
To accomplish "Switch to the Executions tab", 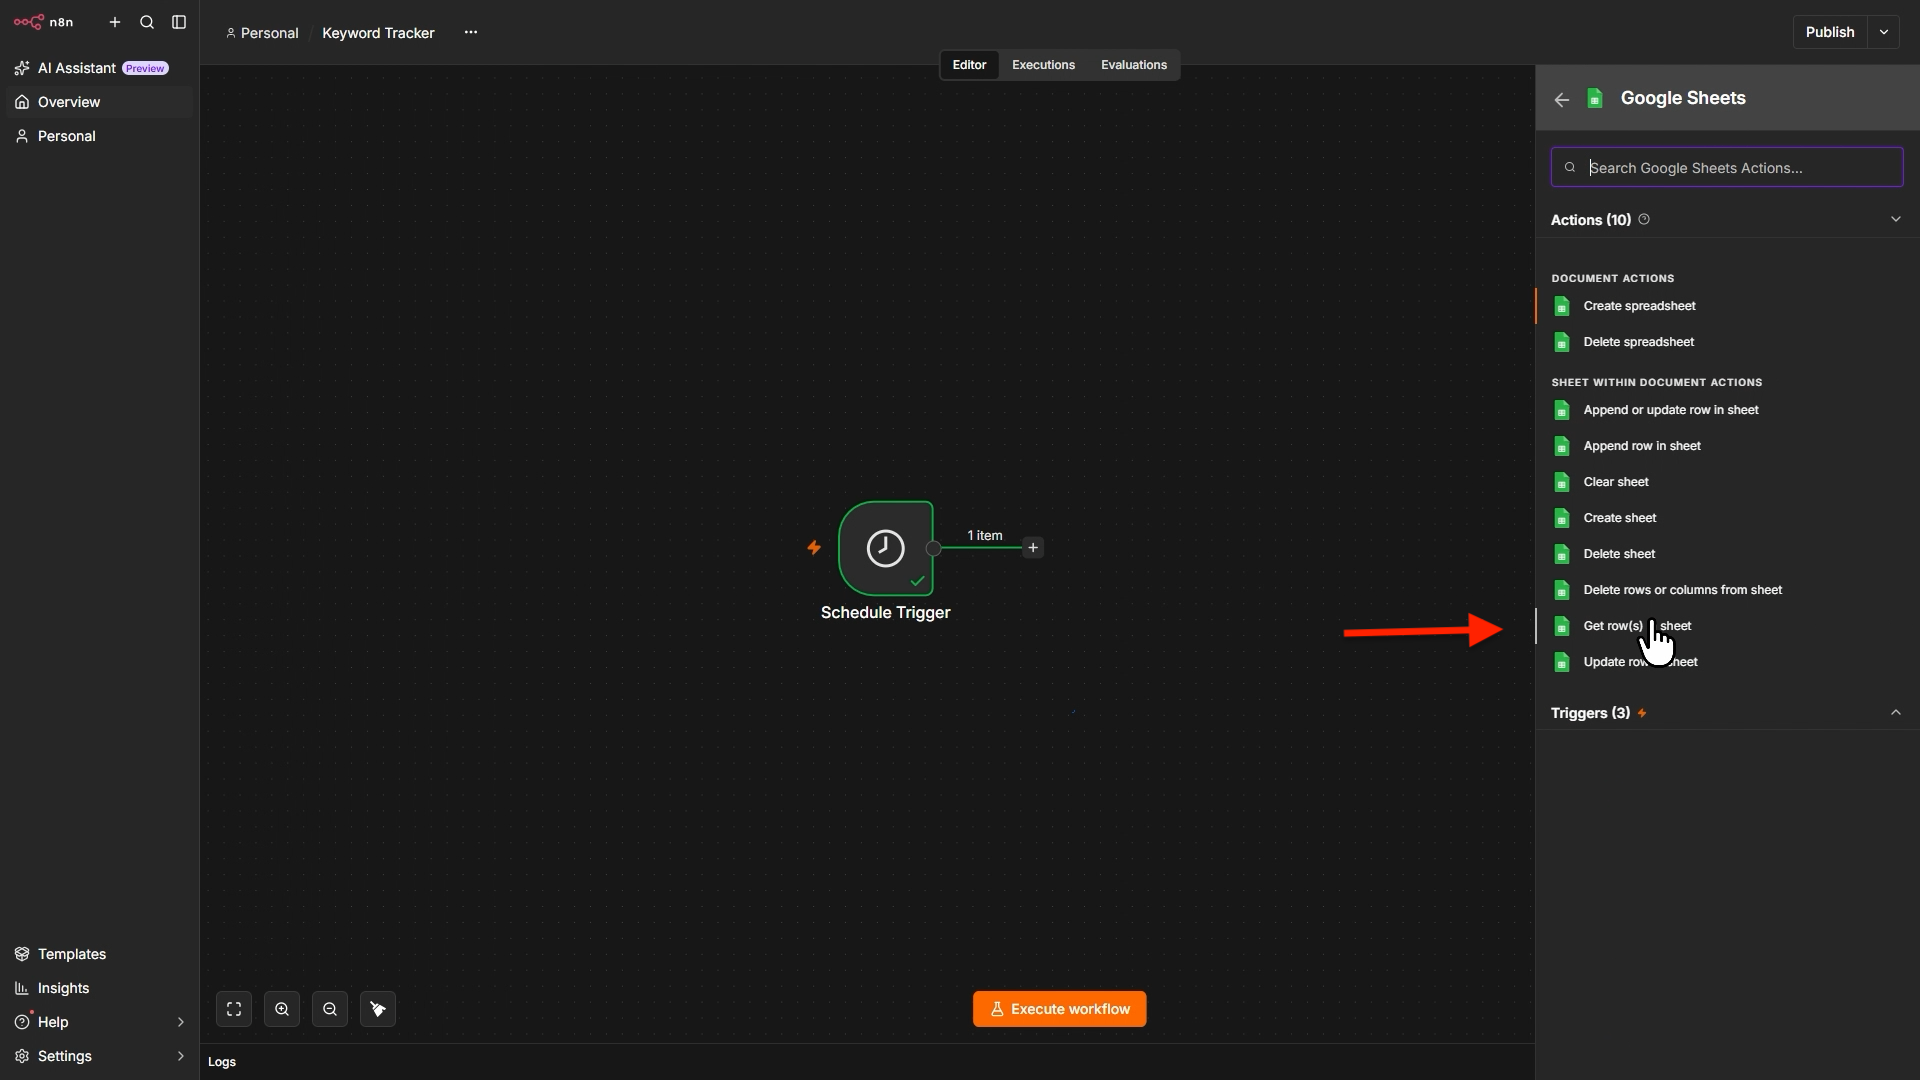I will [x=1043, y=65].
